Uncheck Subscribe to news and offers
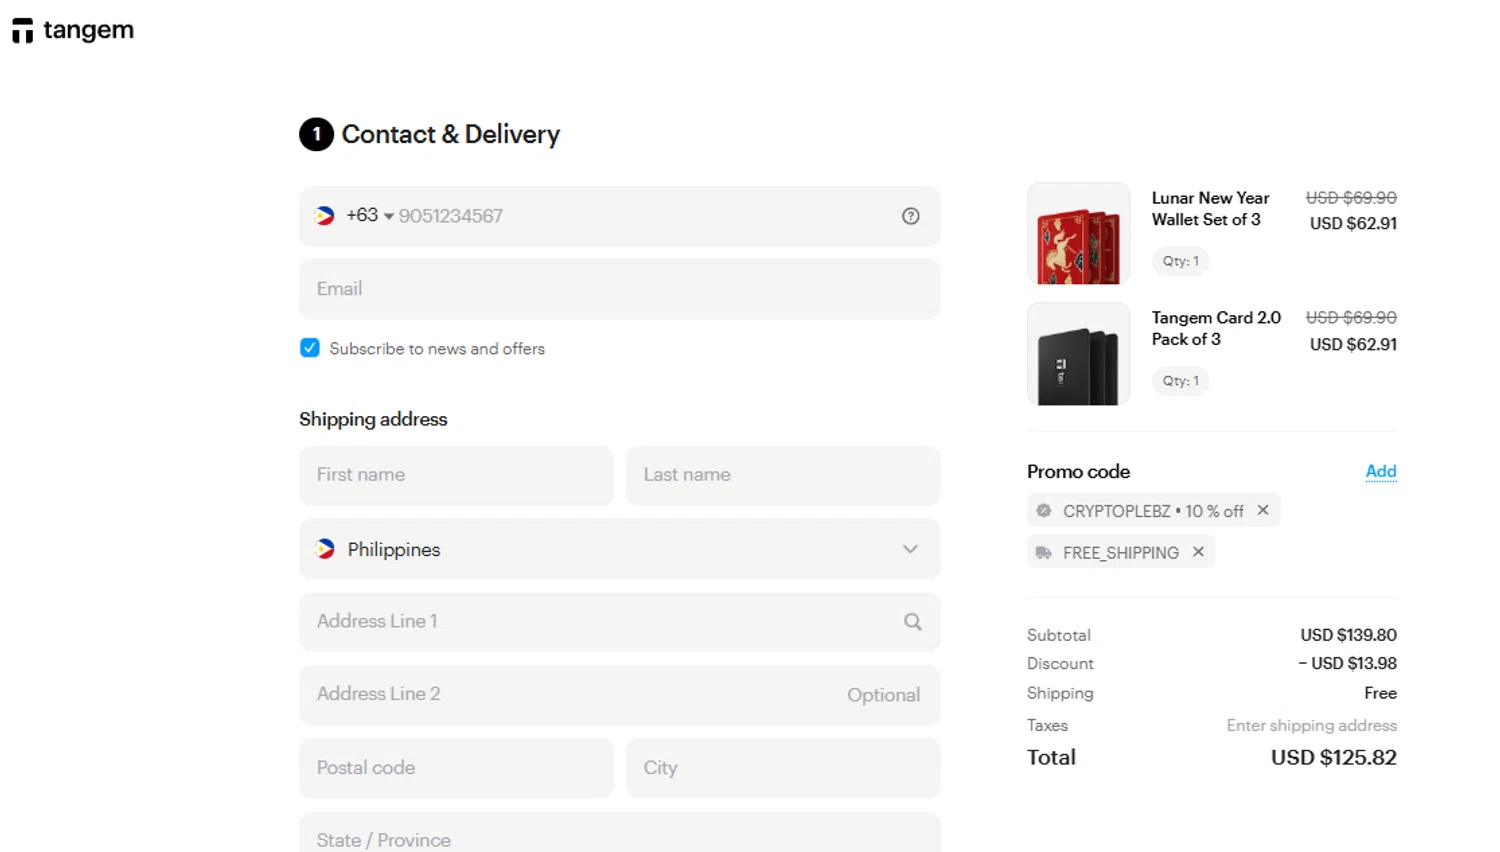This screenshot has height=852, width=1500. coord(310,348)
